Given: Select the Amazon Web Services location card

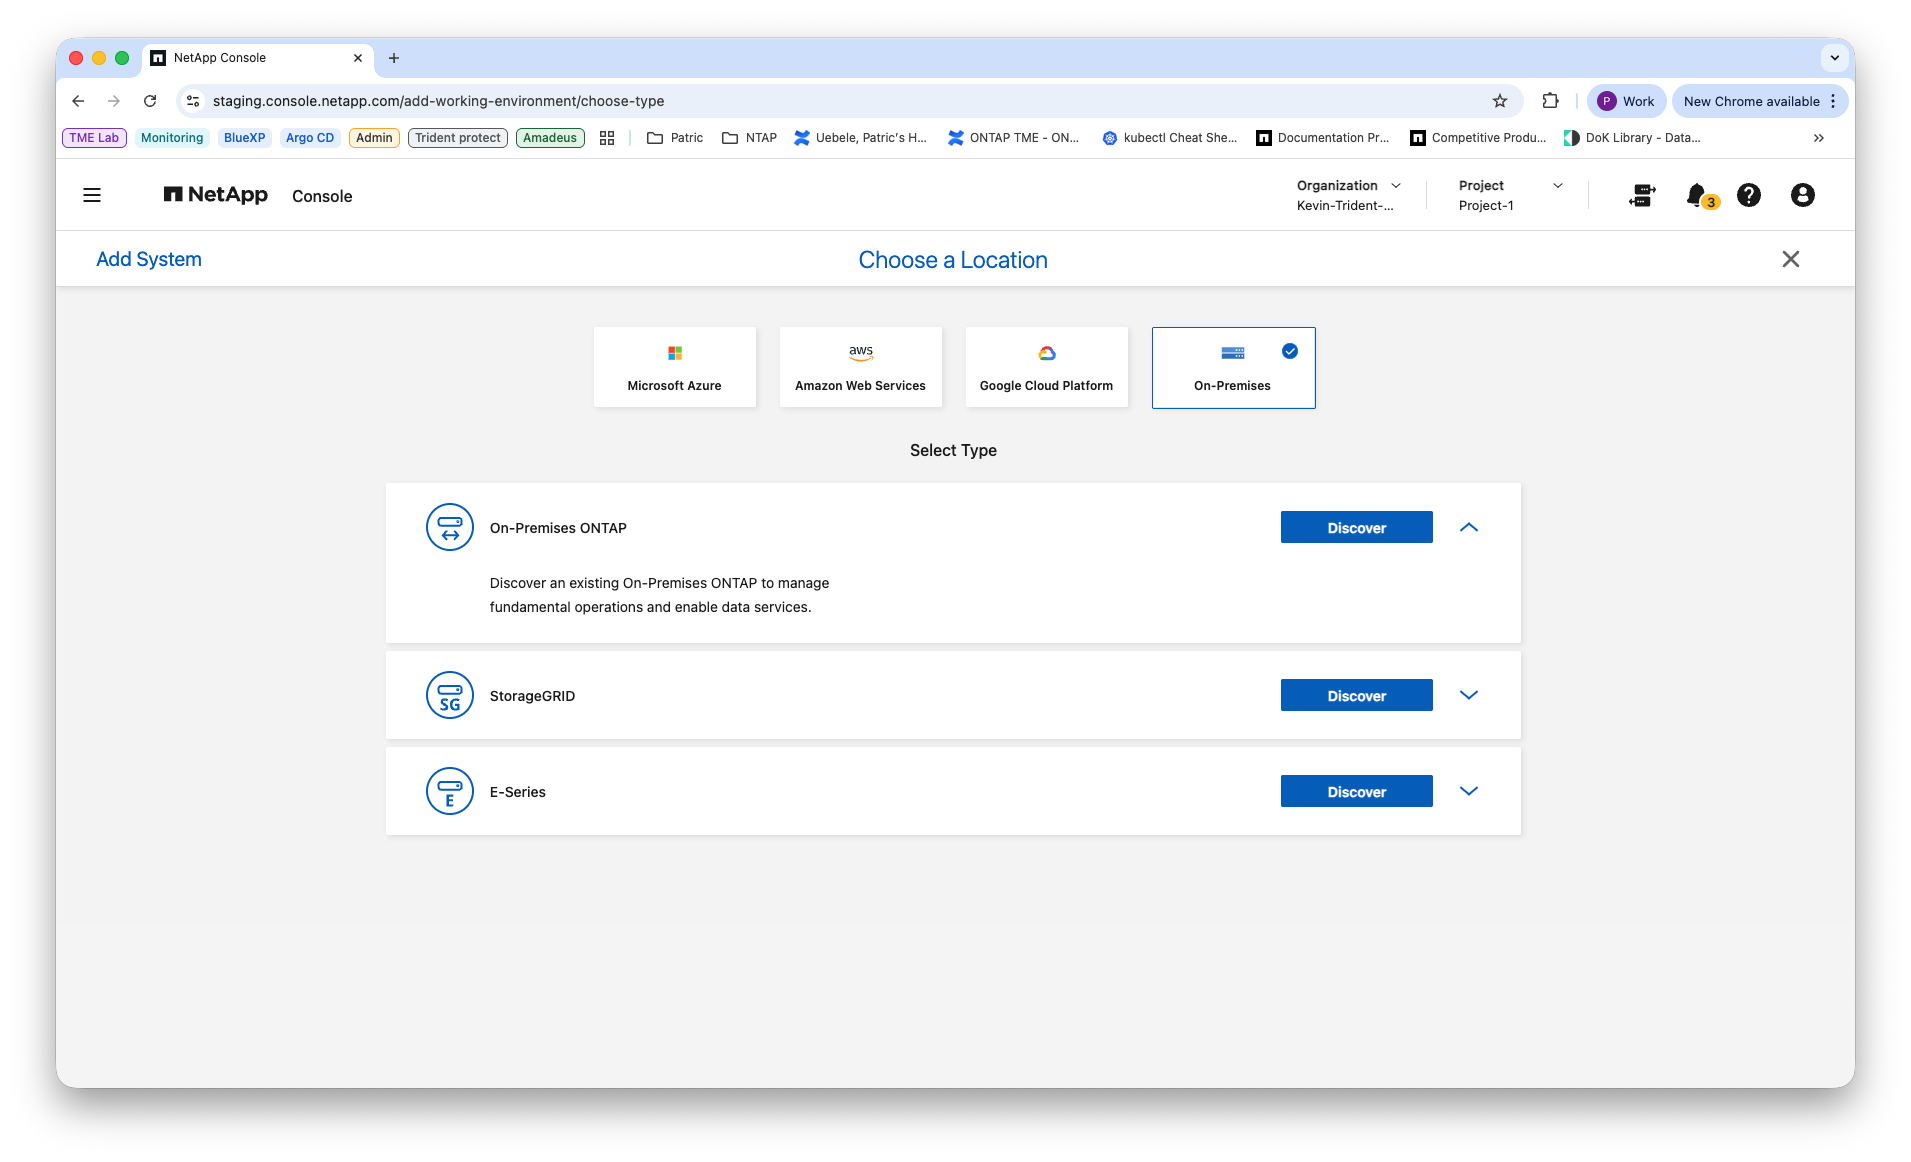Looking at the screenshot, I should coord(860,367).
